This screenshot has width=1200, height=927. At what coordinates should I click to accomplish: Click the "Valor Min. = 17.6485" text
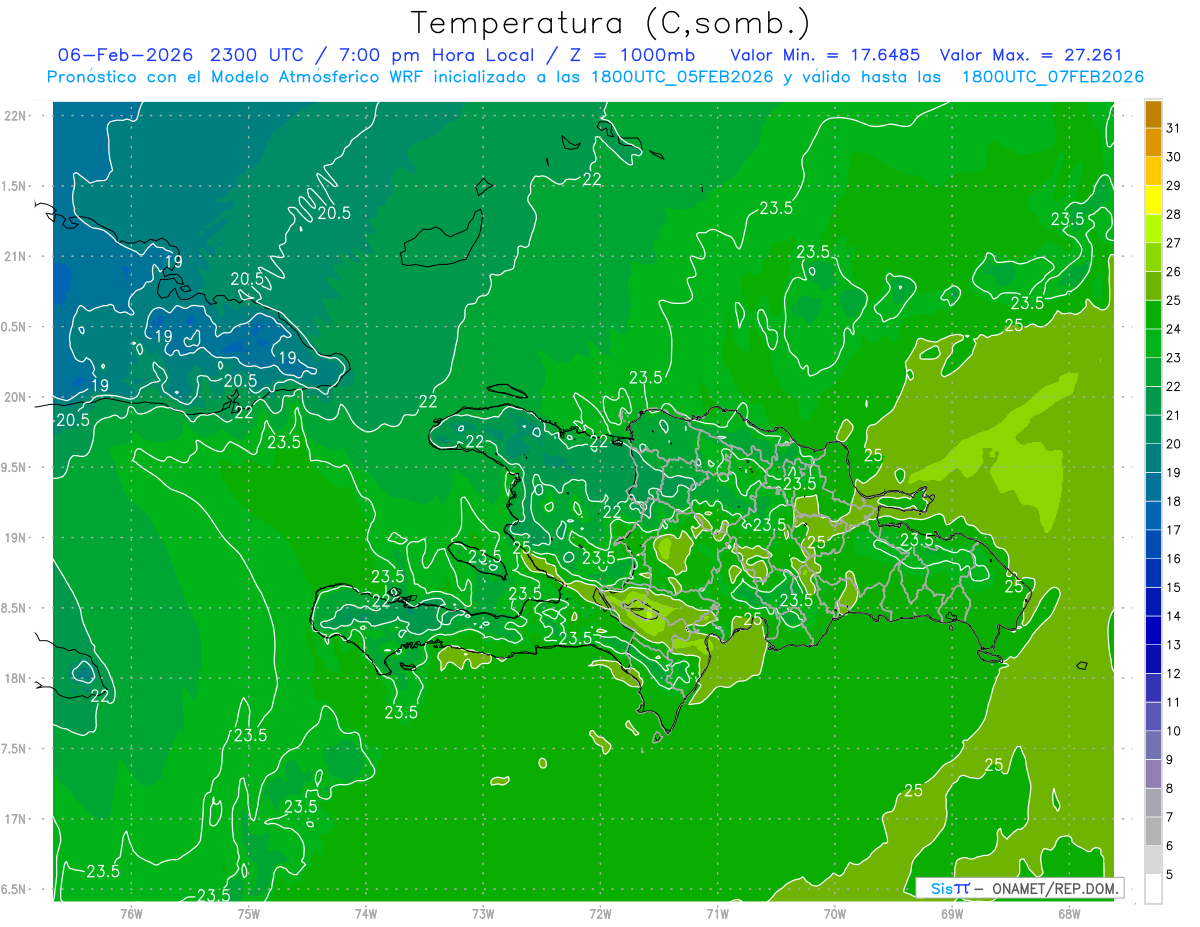825,54
